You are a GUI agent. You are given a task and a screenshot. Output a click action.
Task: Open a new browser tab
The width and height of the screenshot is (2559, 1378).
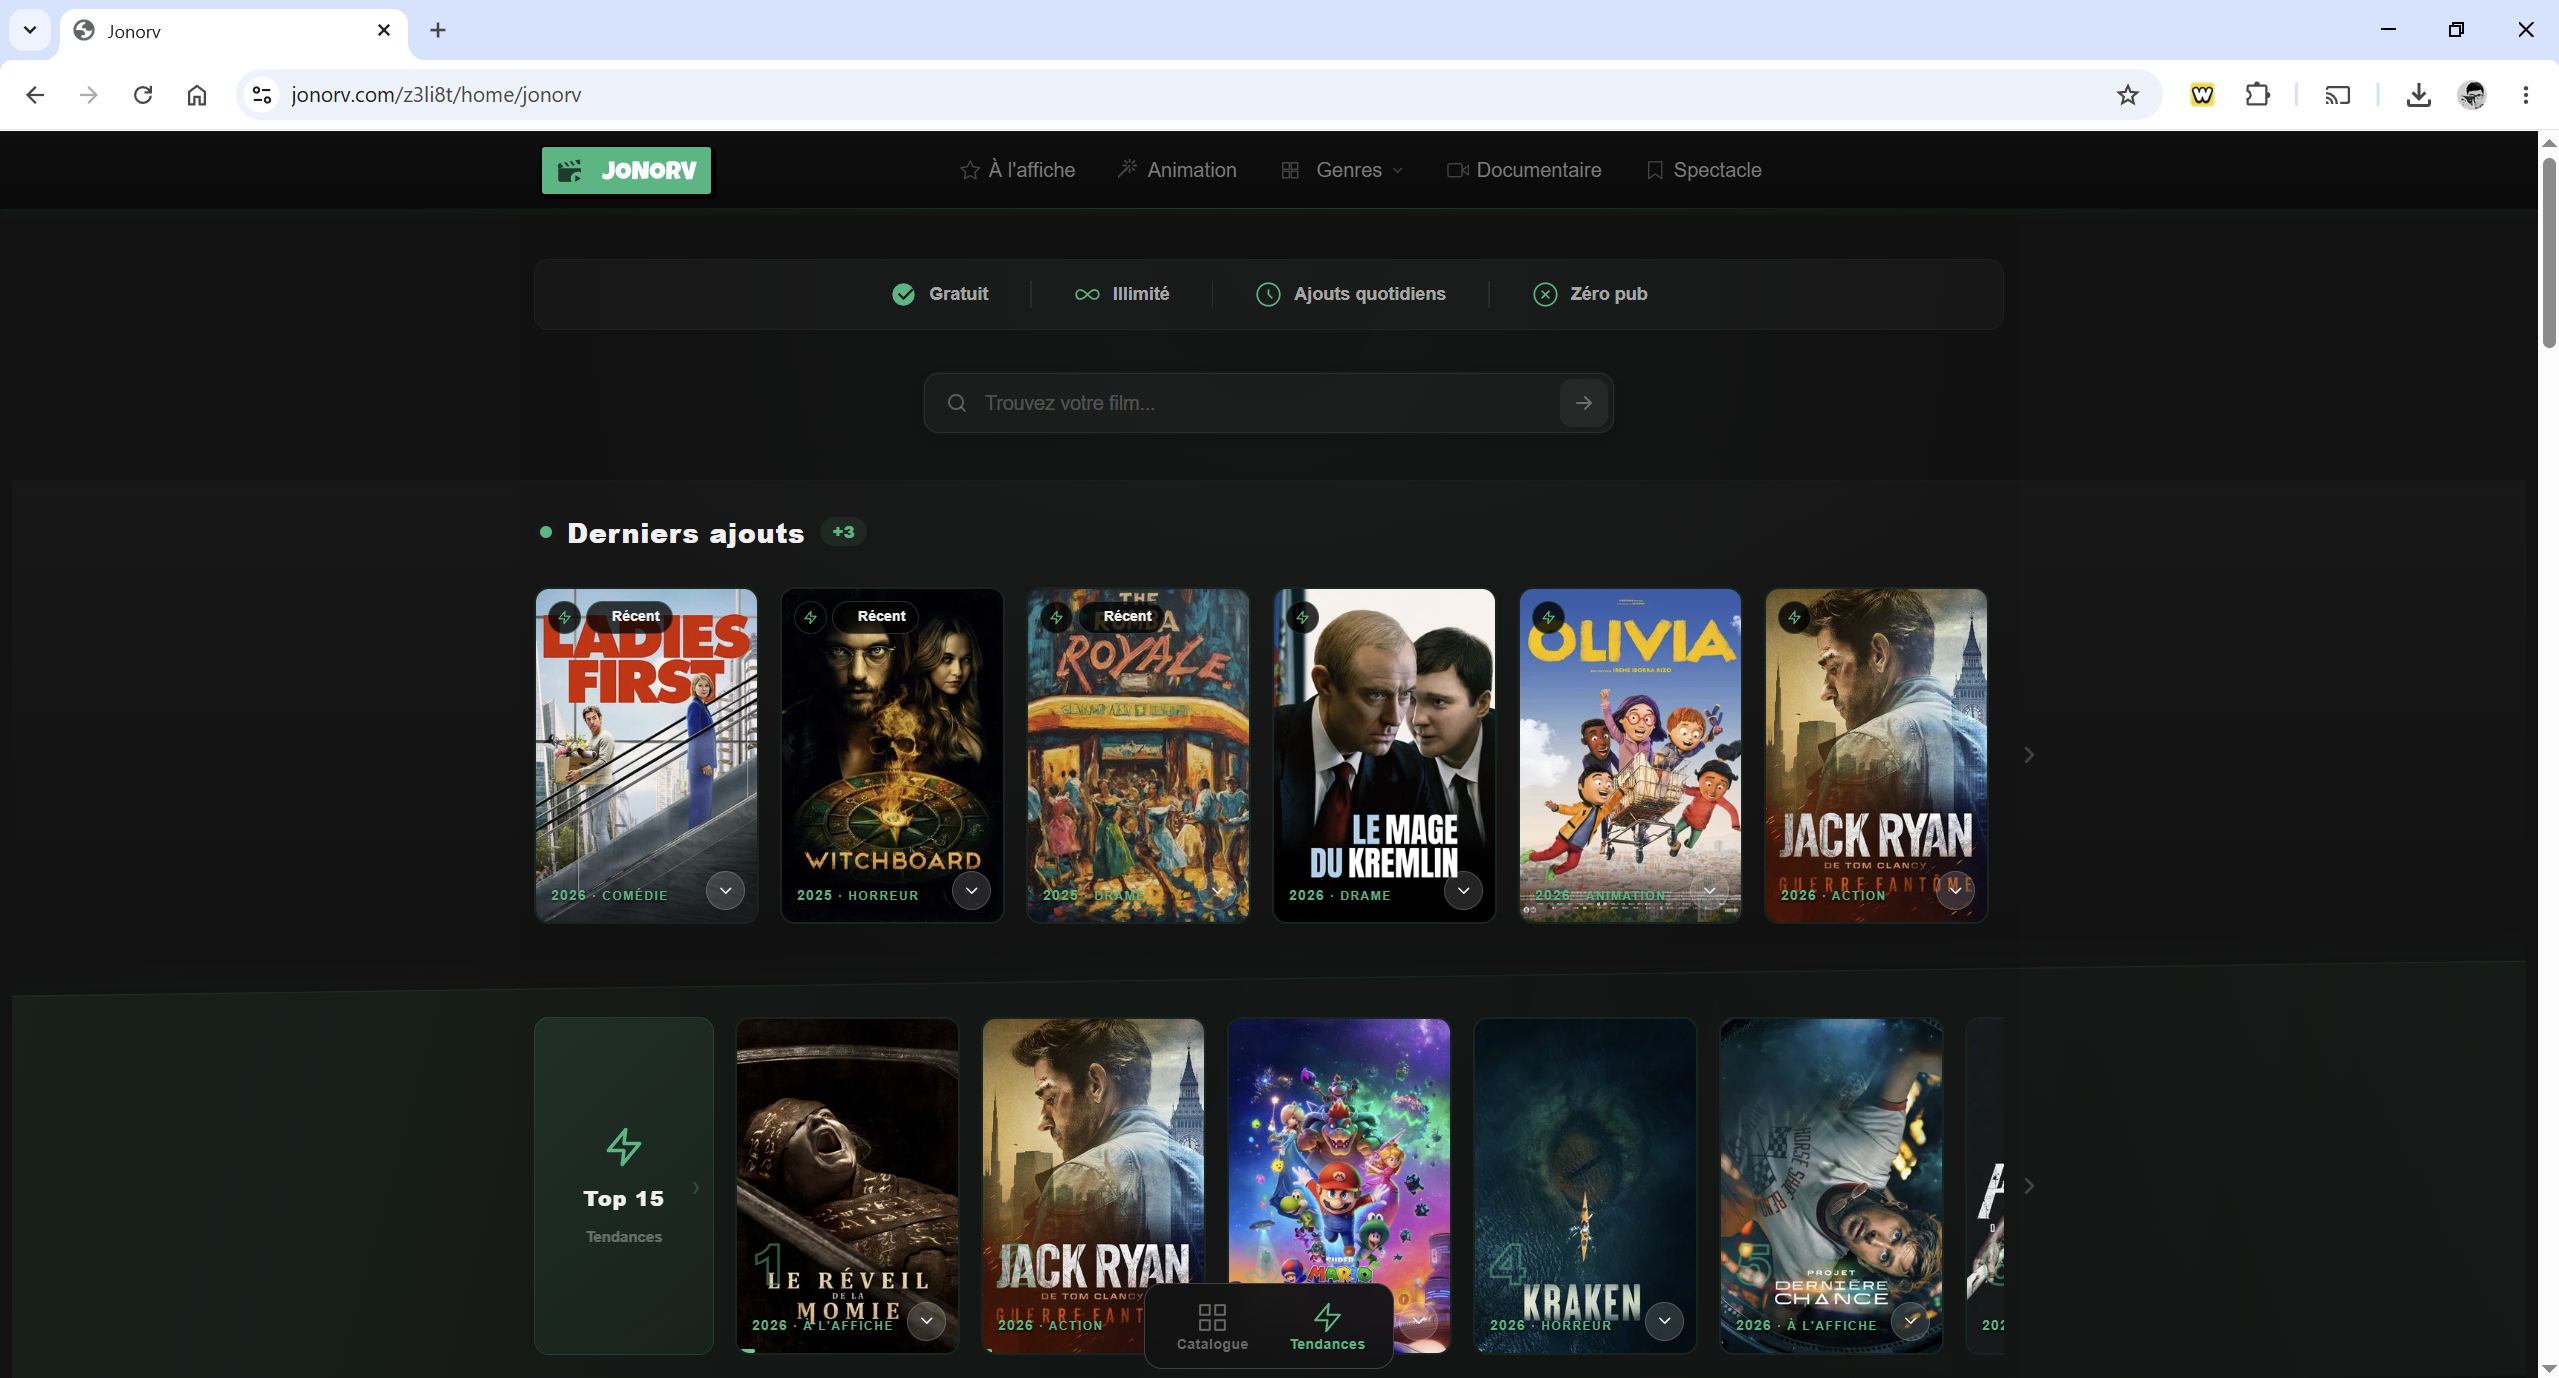pyautogui.click(x=438, y=30)
